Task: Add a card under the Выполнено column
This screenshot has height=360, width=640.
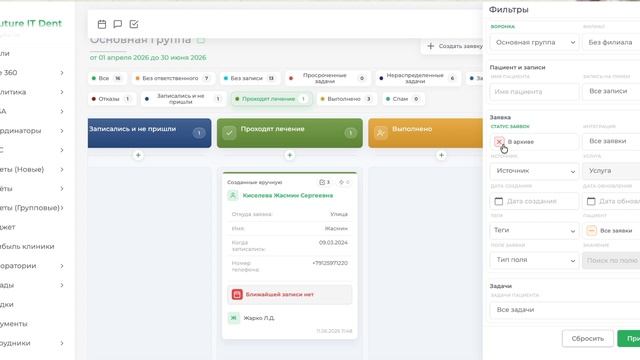Action: click(x=441, y=155)
